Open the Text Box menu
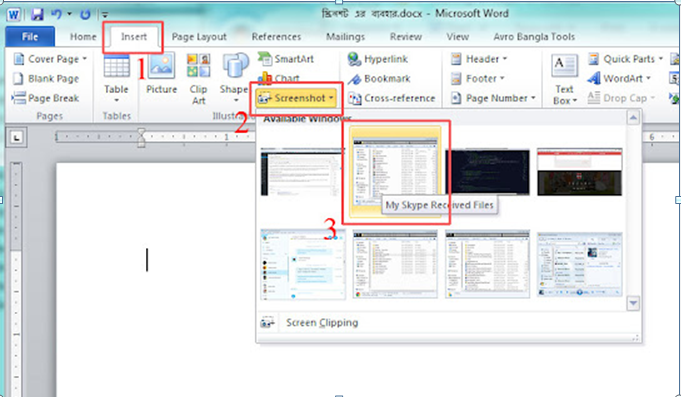The height and width of the screenshot is (397, 681). [565, 79]
